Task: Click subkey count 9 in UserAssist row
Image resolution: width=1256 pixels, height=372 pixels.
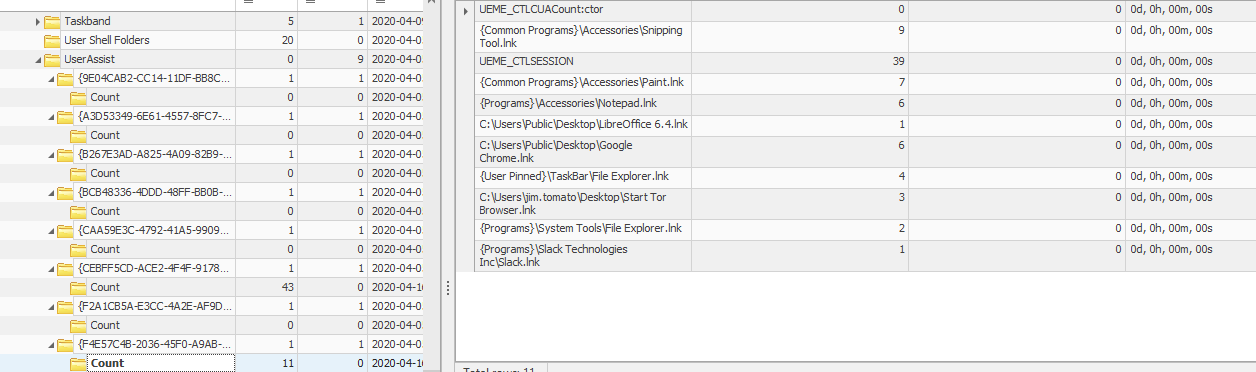Action: point(360,59)
